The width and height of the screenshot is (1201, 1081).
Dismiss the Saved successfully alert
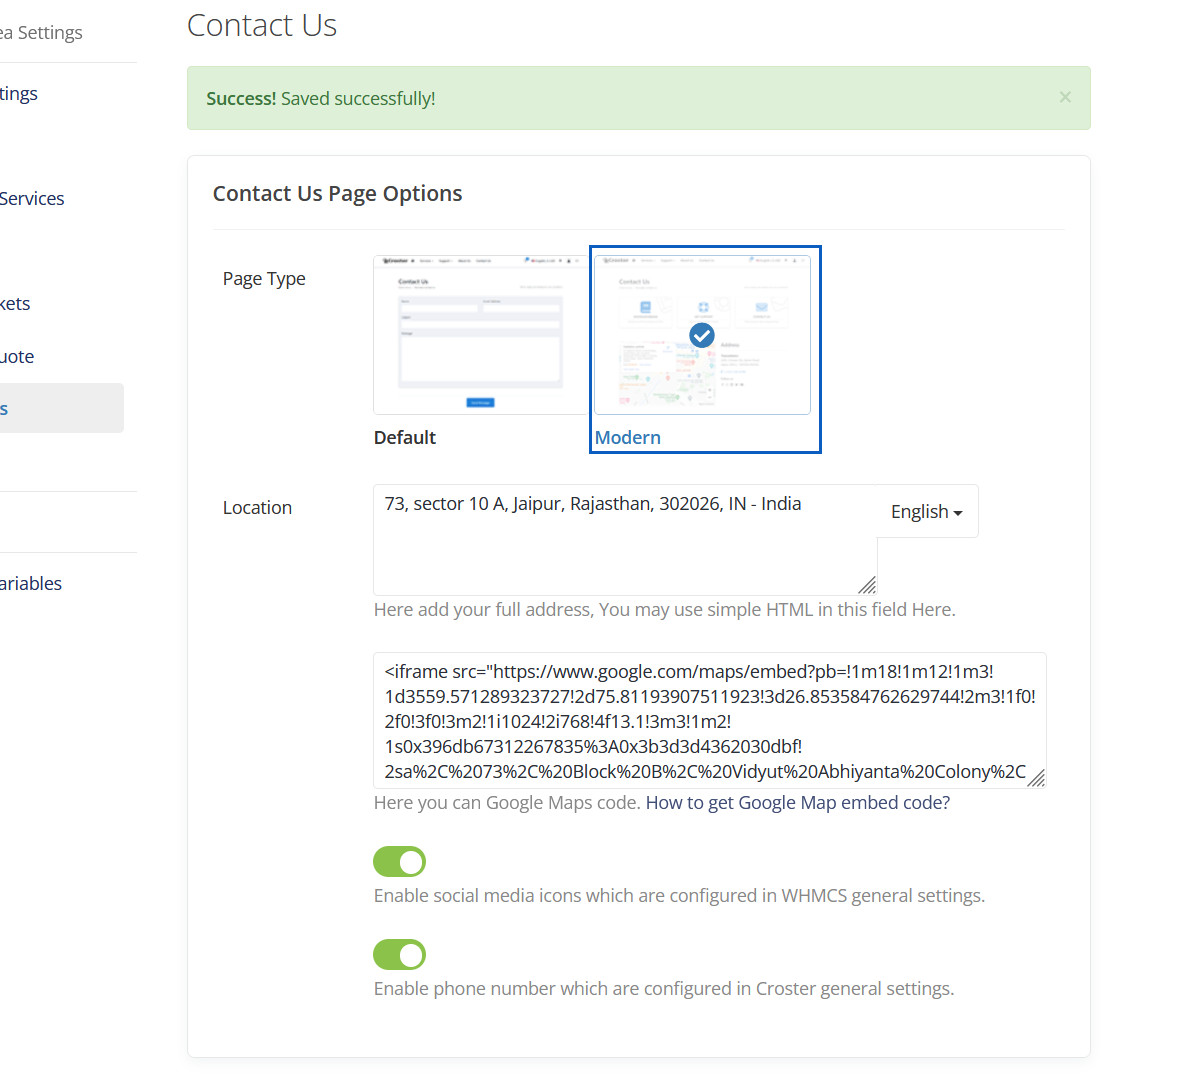pos(1065,97)
